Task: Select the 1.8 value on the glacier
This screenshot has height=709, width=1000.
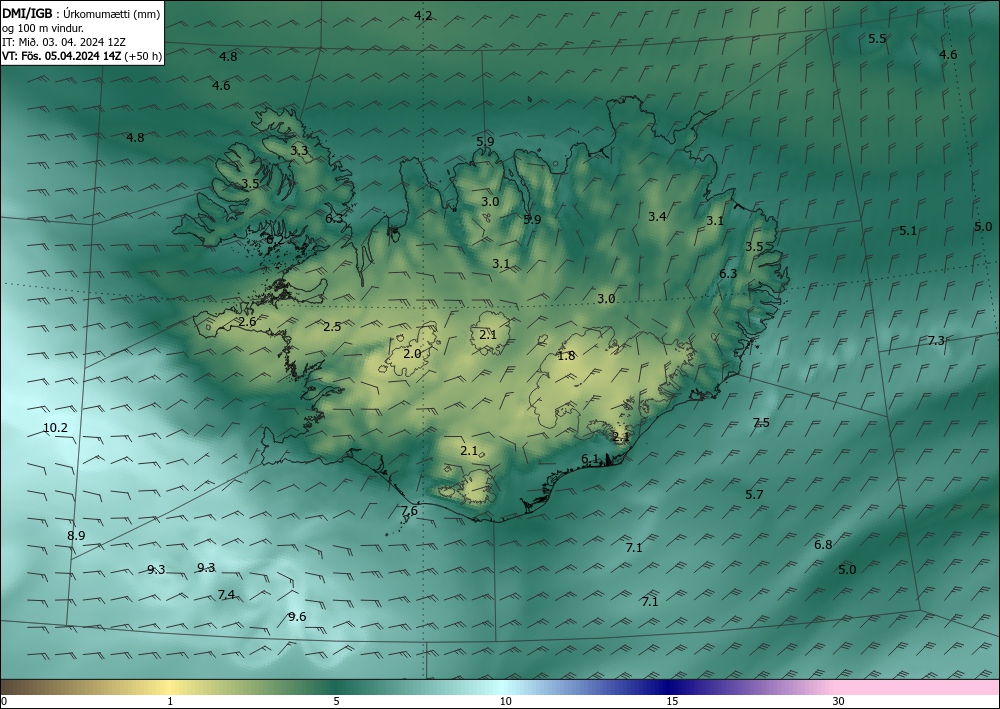Action: click(566, 356)
